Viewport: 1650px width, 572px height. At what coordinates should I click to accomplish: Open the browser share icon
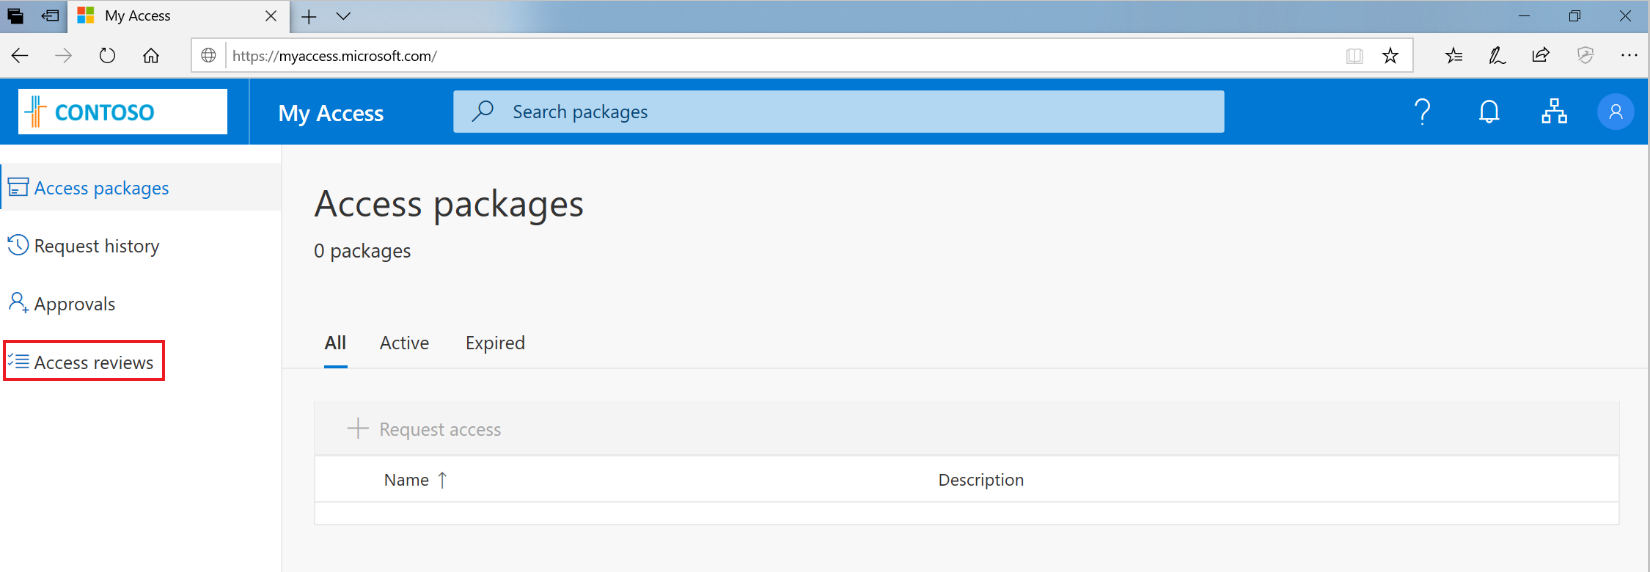click(1540, 56)
